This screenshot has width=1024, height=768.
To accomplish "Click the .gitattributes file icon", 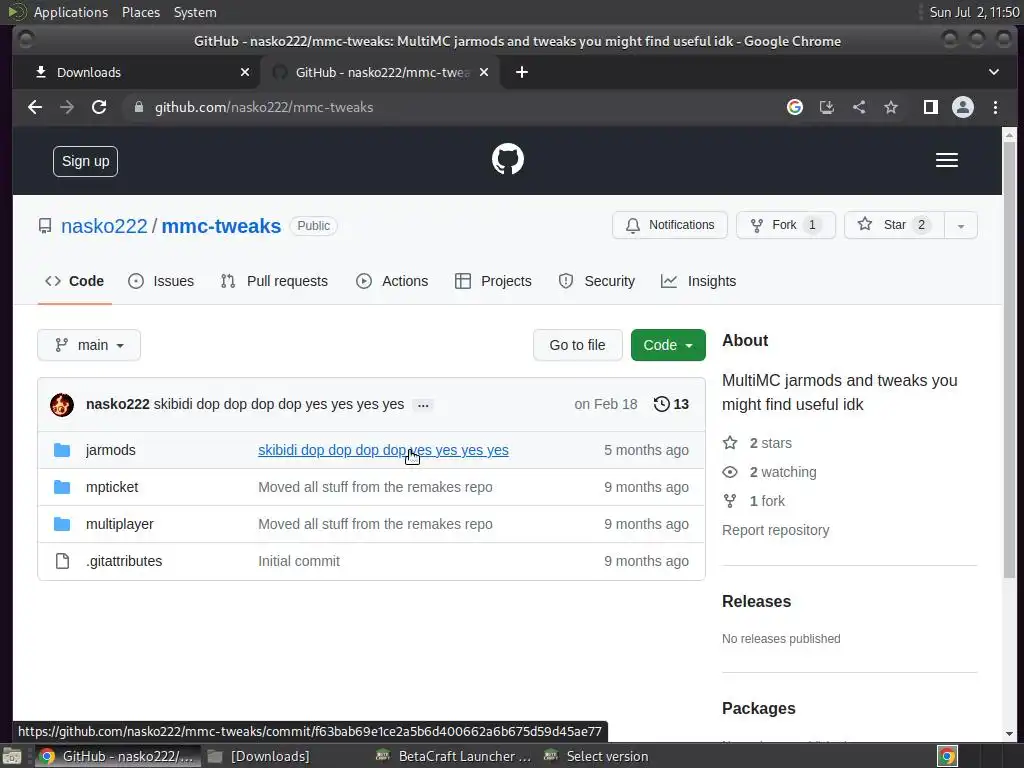I will [62, 561].
